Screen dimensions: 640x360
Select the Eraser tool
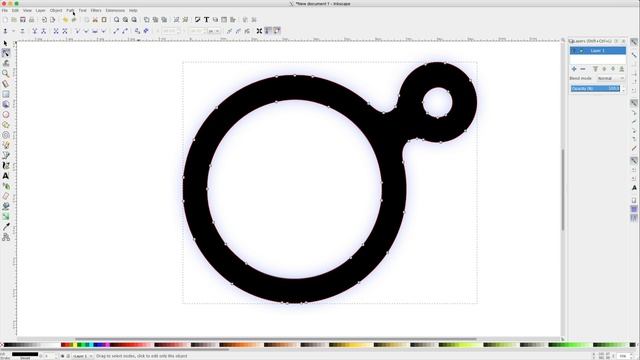coord(6,196)
